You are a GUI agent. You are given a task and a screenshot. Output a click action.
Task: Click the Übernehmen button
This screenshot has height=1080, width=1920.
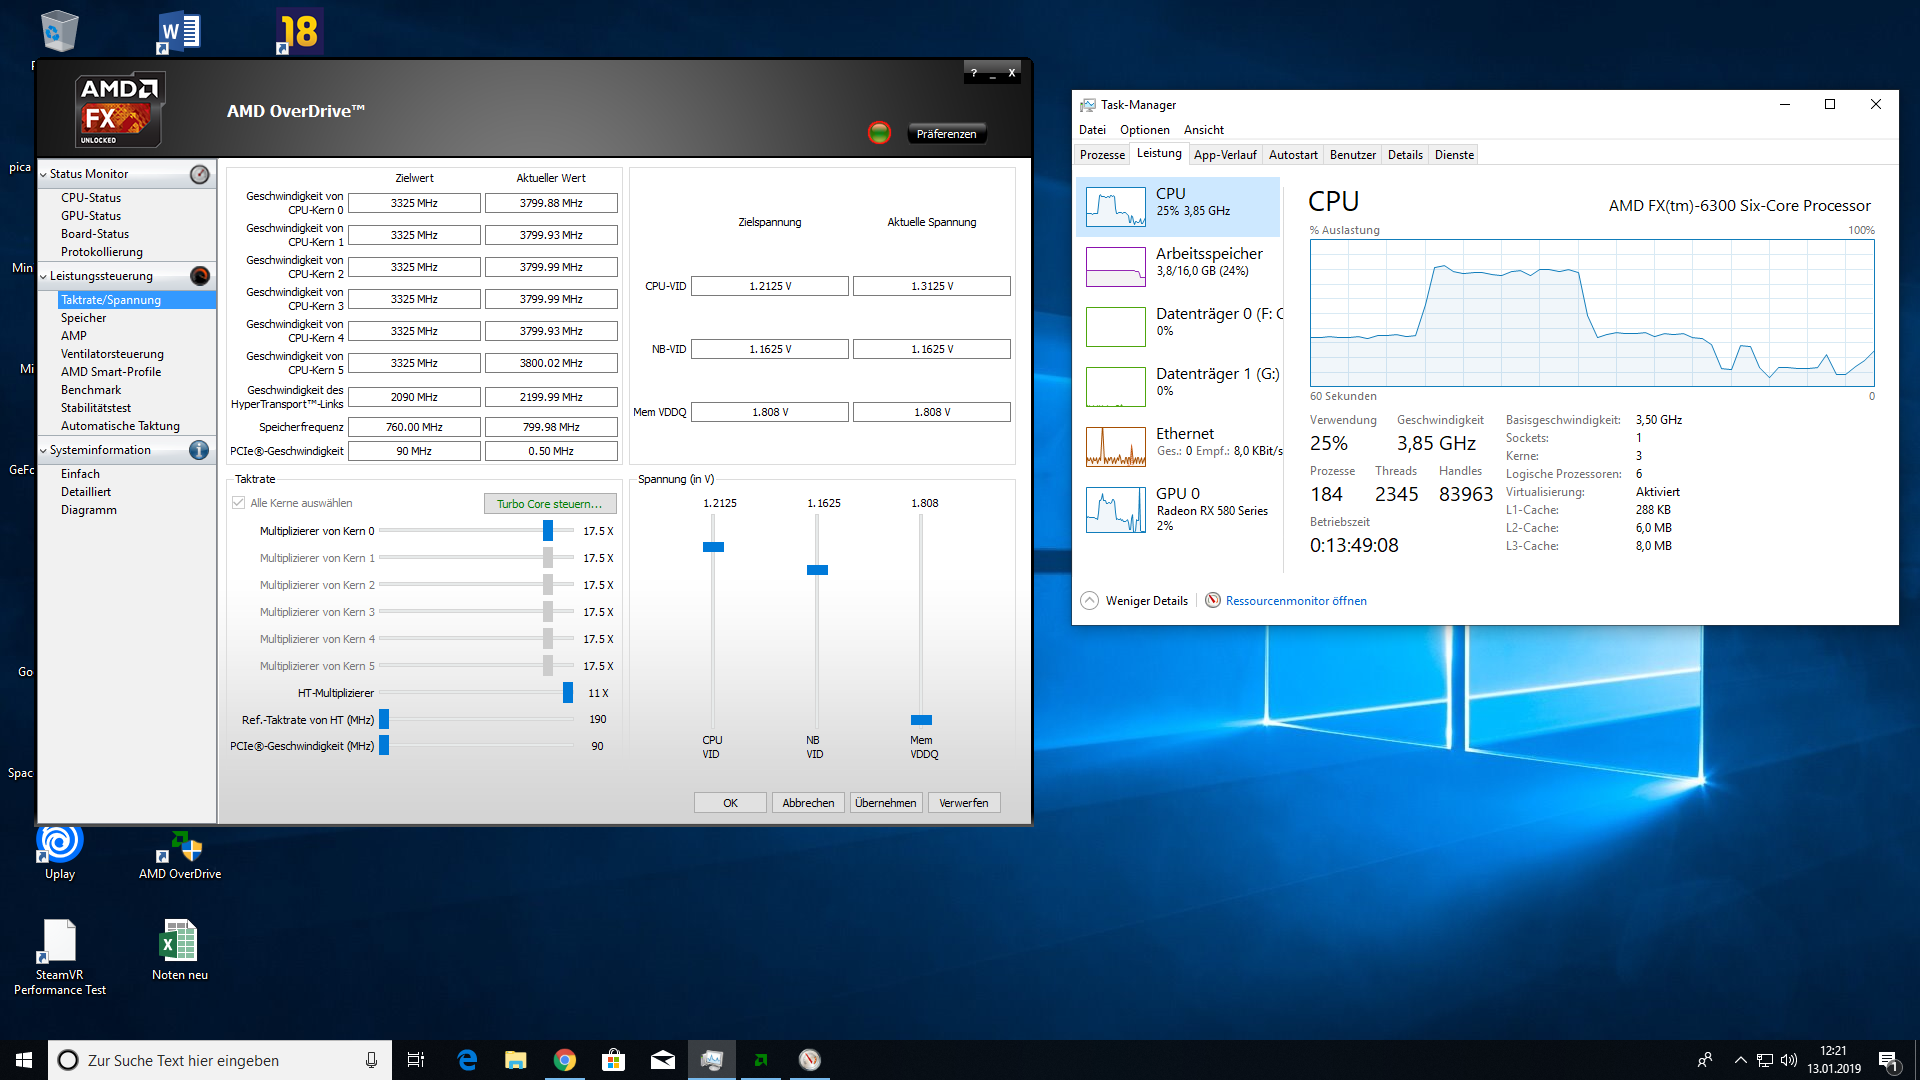coord(885,803)
